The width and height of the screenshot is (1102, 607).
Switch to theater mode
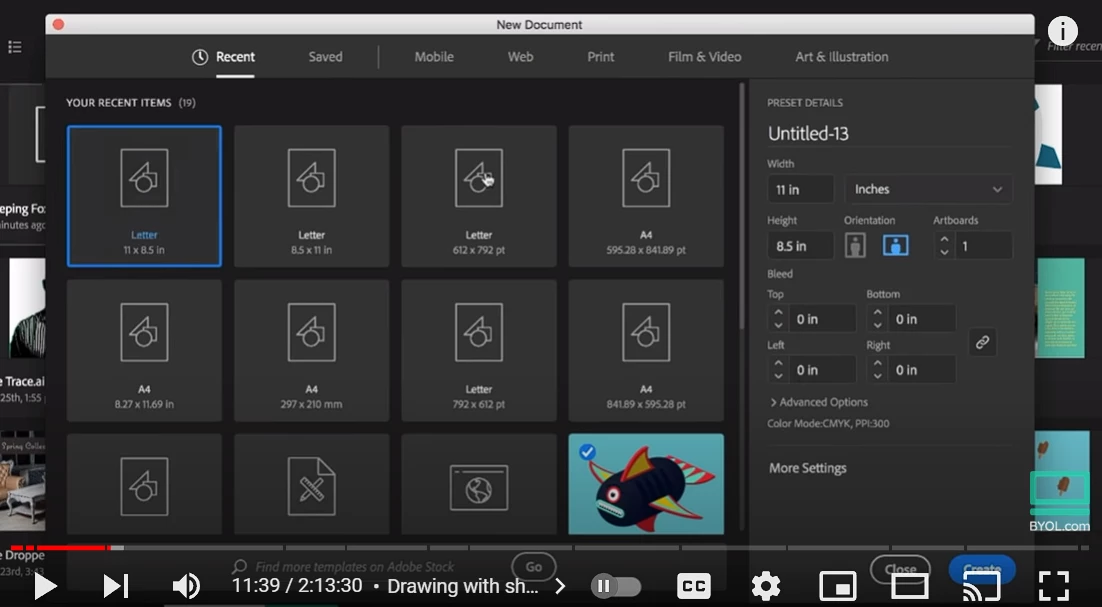pyautogui.click(x=909, y=586)
